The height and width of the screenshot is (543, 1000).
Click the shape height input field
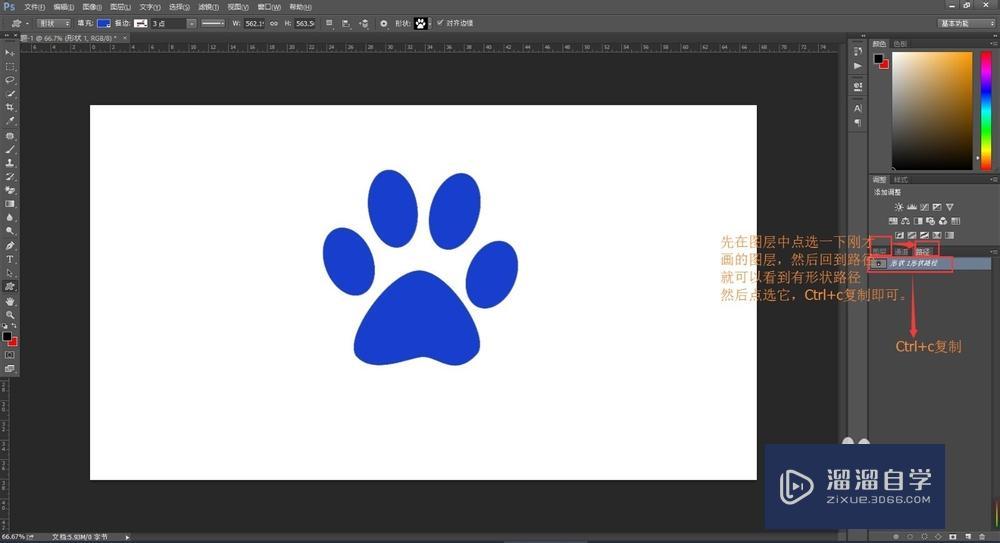[x=305, y=23]
